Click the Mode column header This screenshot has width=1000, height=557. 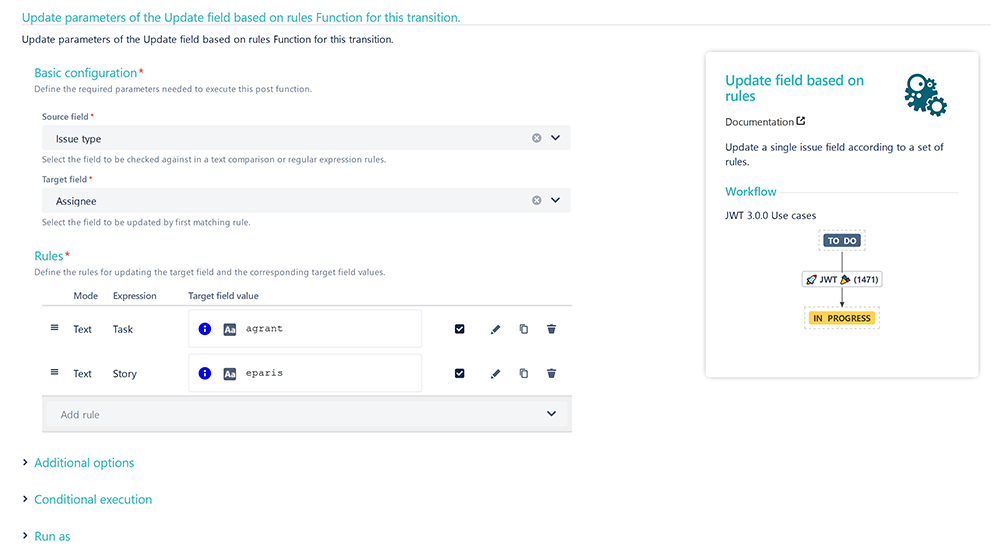[x=85, y=296]
